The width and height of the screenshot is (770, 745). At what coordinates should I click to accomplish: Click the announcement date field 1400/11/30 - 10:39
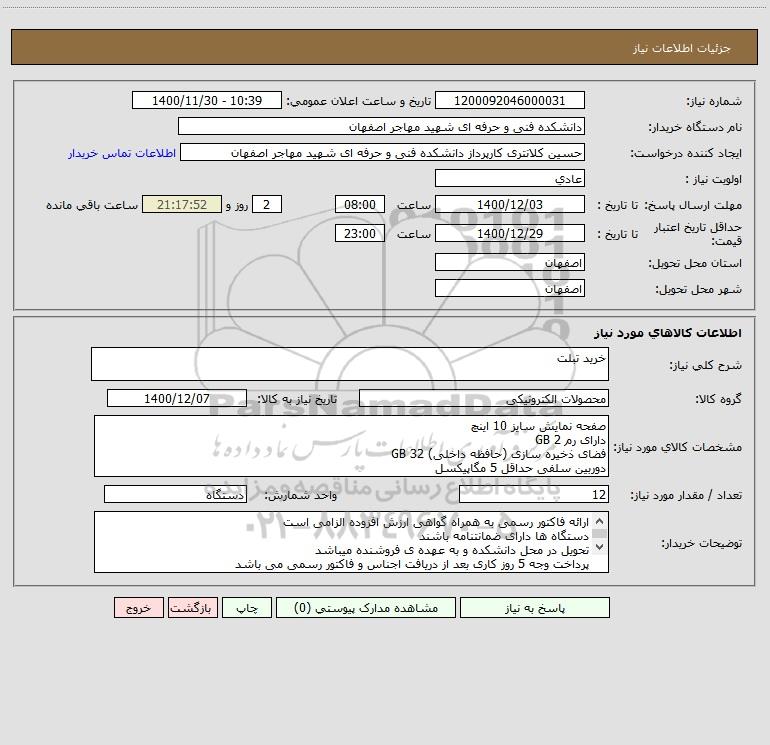point(207,101)
